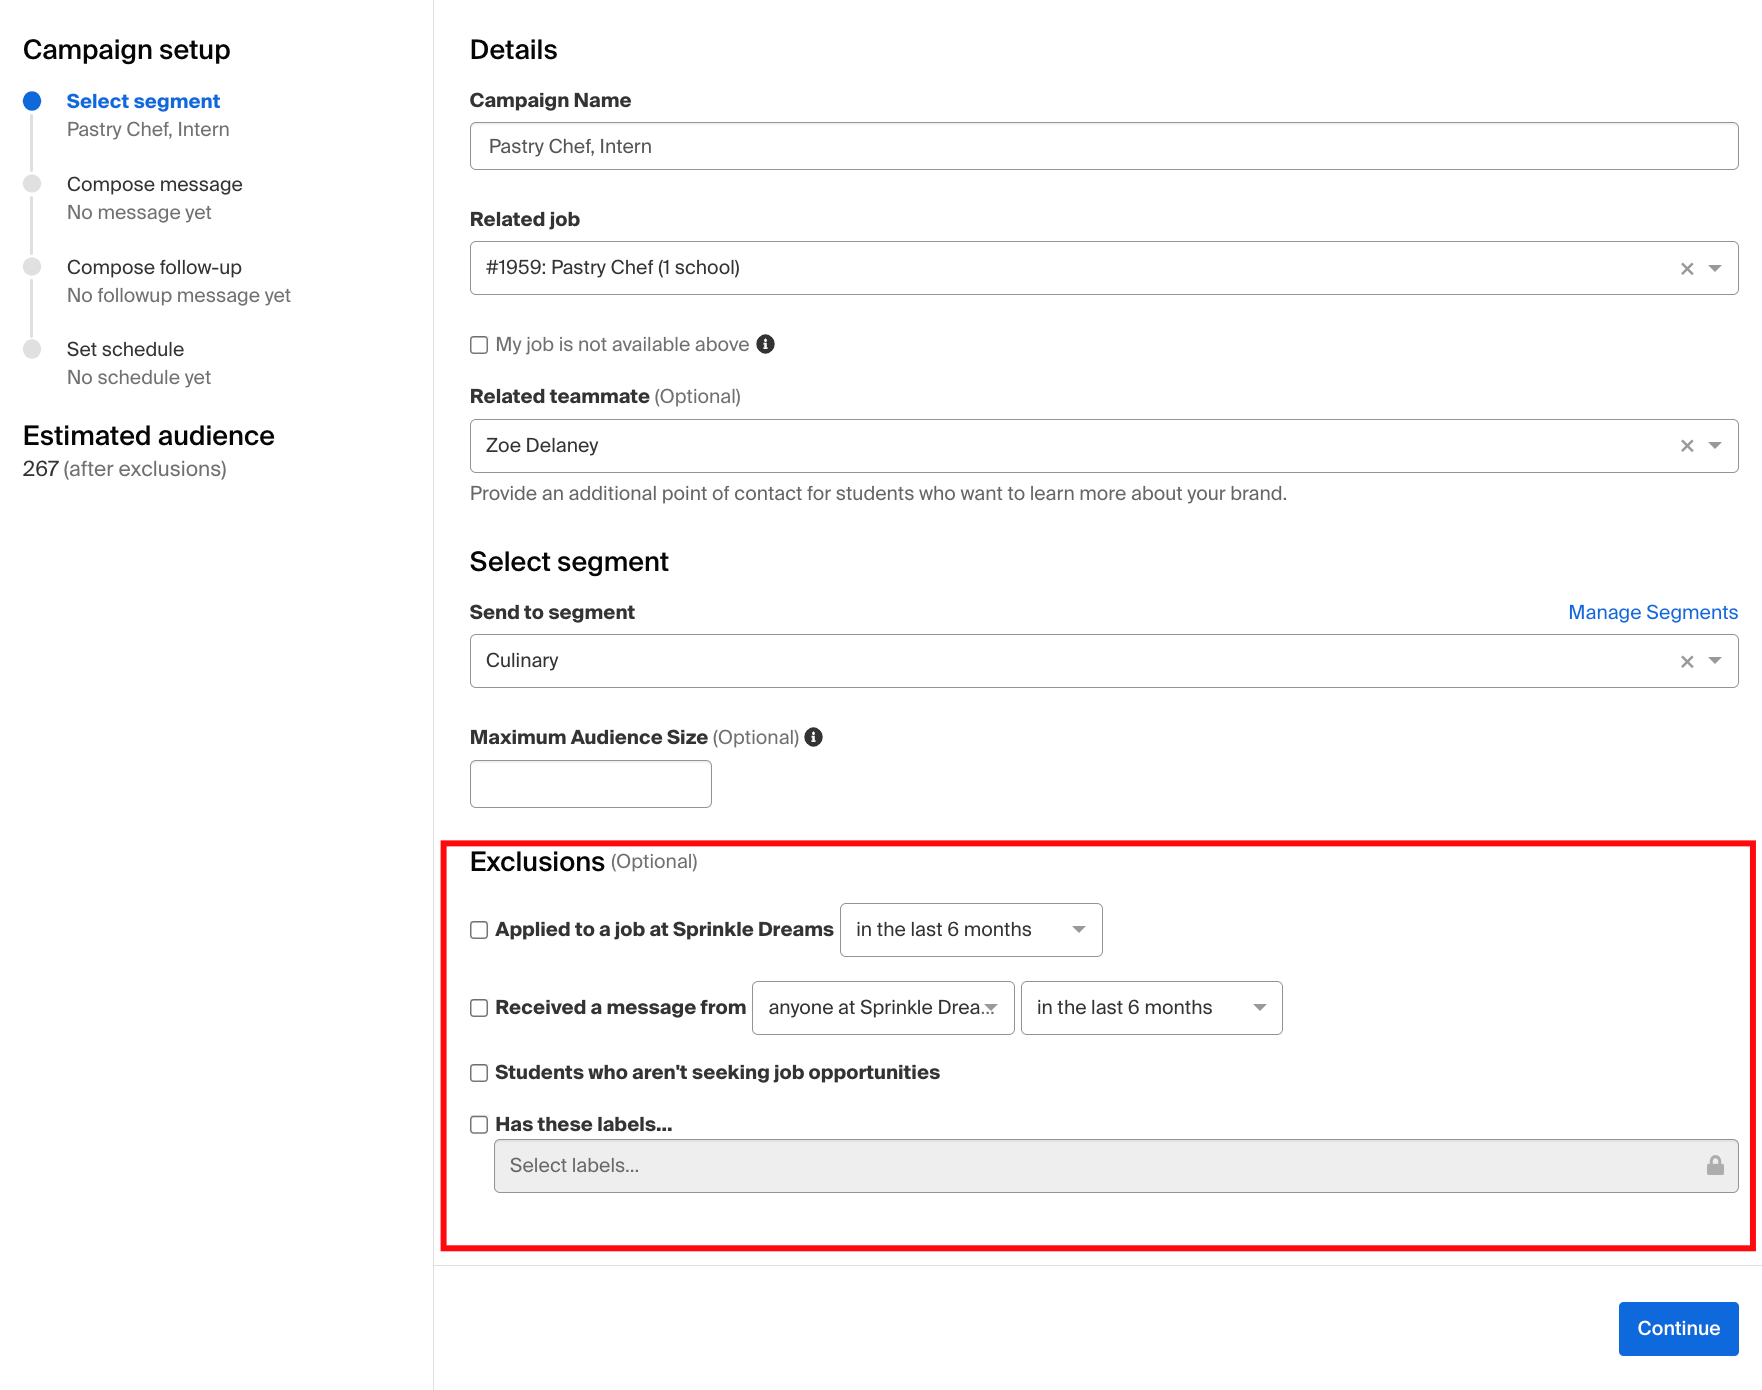Viewport: 1762px width, 1390px height.
Task: Click the Compose message step indicator dot
Action: coord(33,183)
